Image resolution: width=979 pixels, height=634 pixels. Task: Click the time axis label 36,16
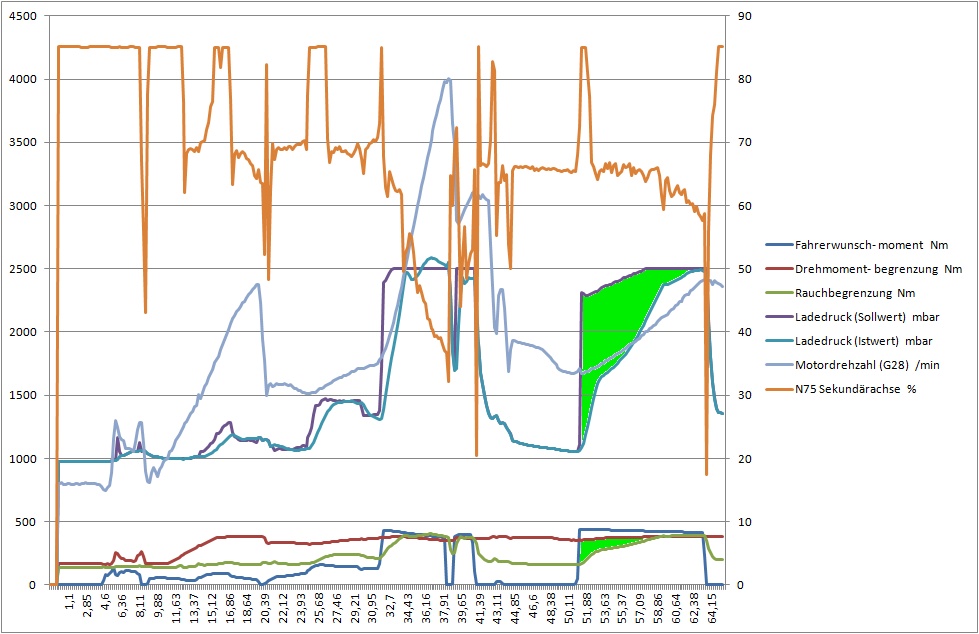pyautogui.click(x=427, y=608)
